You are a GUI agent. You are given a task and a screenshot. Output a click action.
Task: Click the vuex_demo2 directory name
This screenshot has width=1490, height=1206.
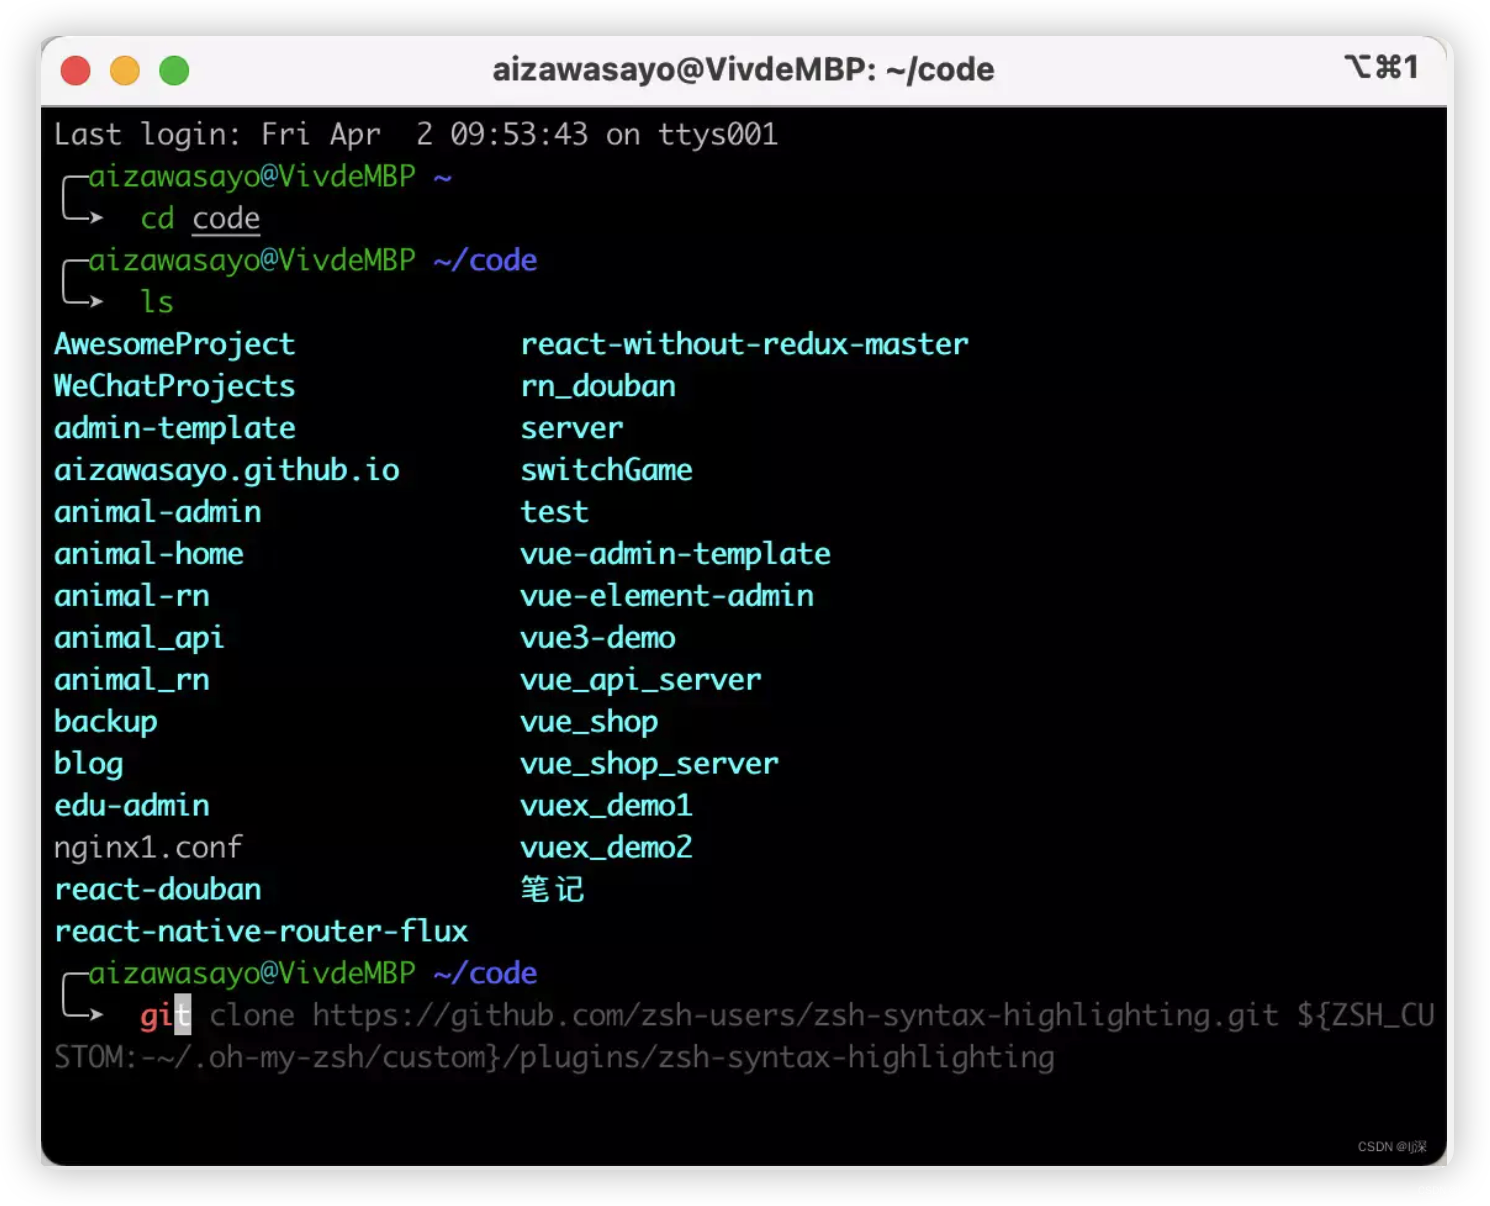tap(606, 848)
